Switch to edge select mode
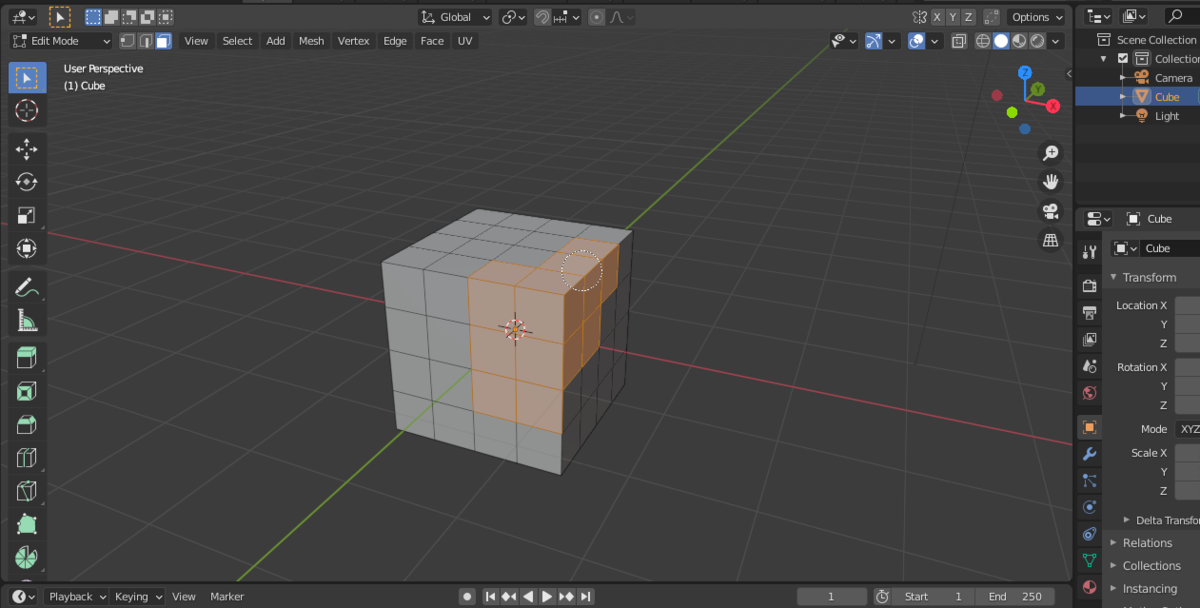Viewport: 1200px width, 608px height. point(145,41)
